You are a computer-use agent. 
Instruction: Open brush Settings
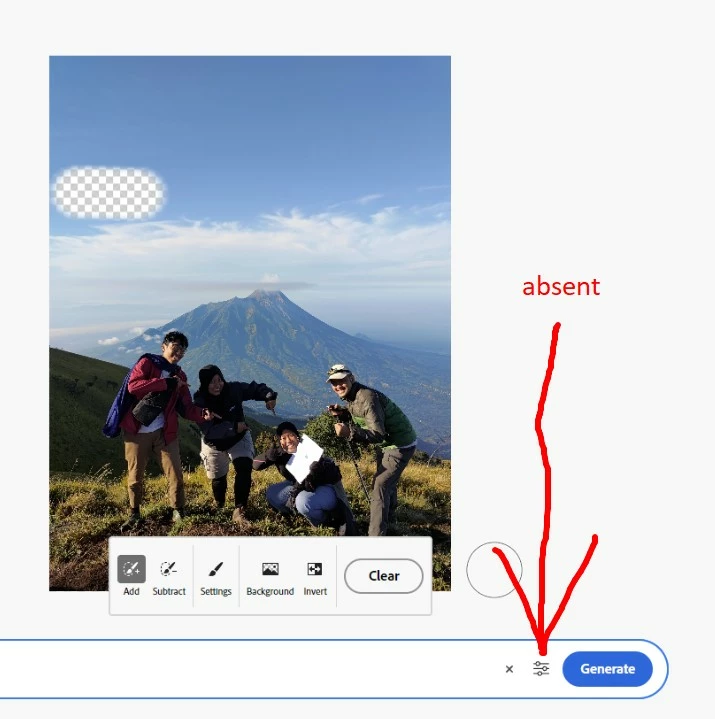point(216,577)
